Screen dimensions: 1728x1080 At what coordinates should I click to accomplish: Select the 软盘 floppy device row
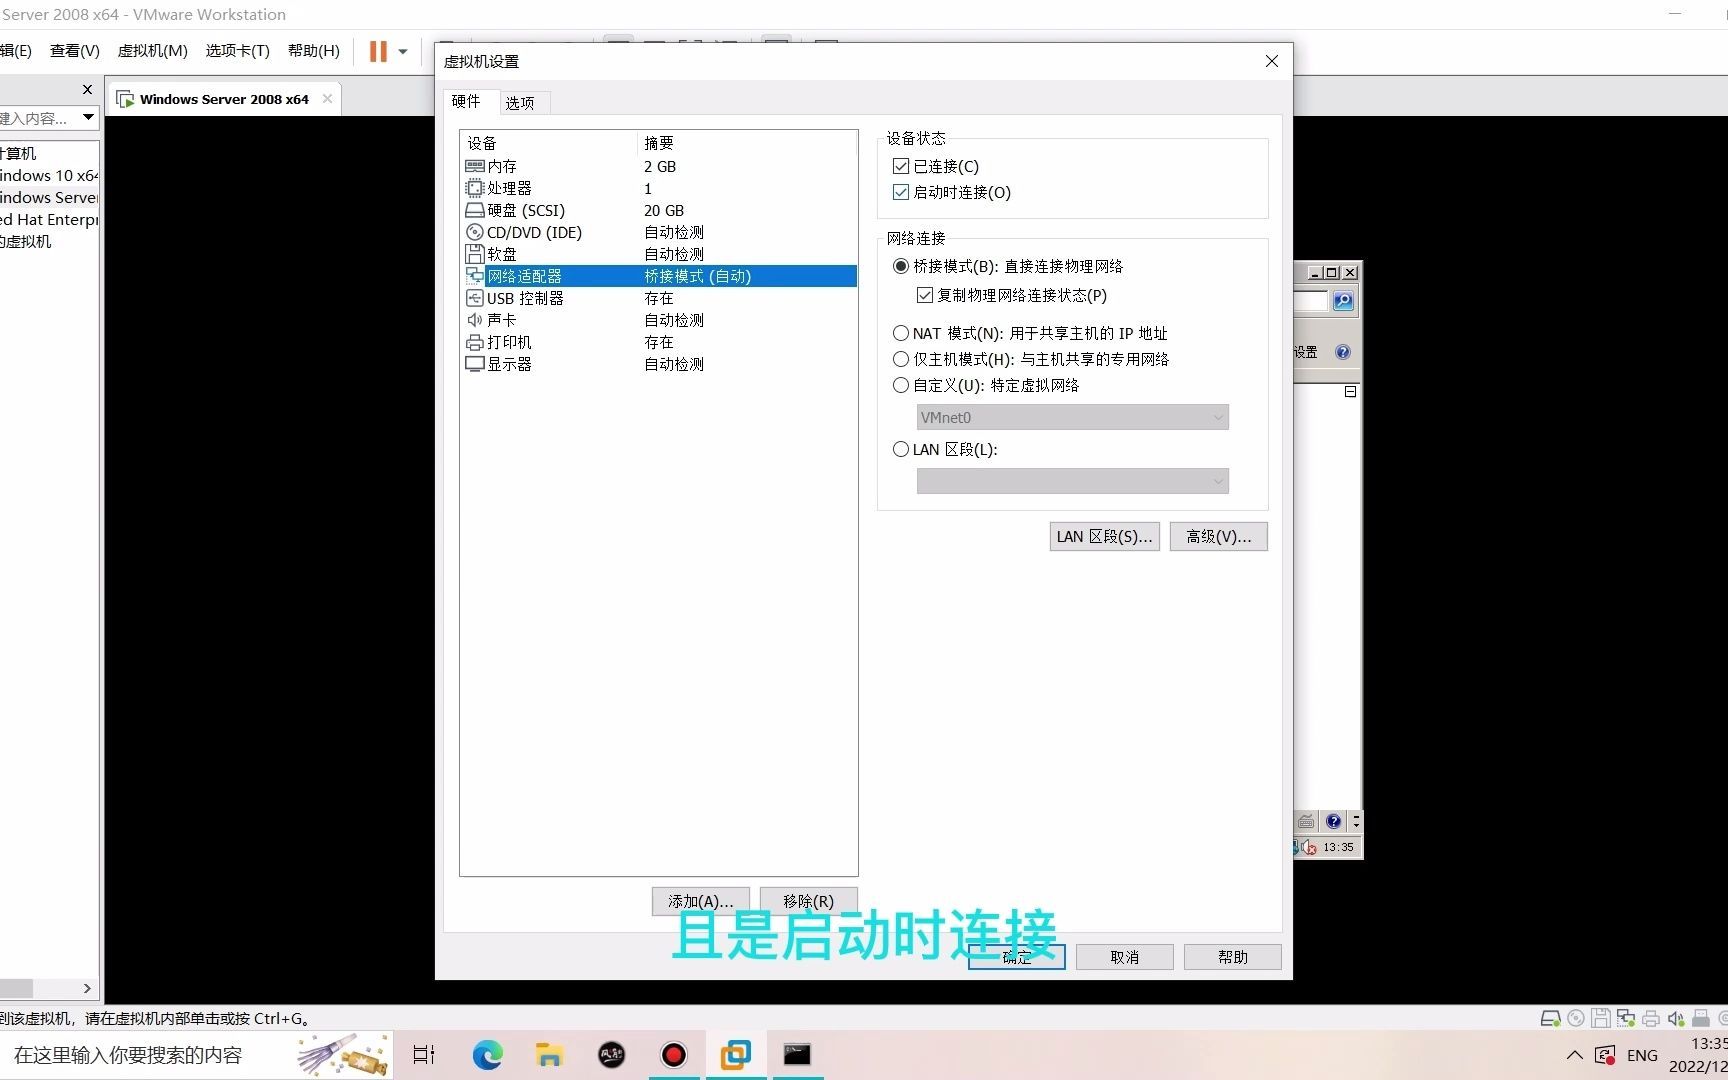pos(658,254)
